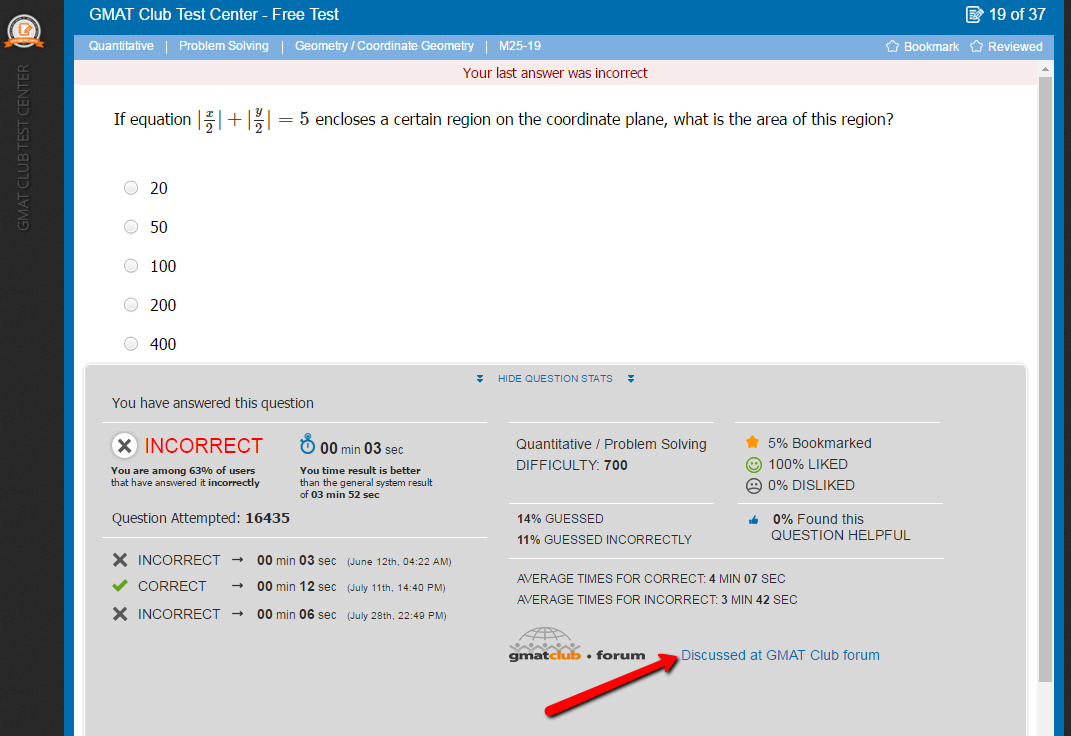
Task: Collapse stats with Hide Question Stats
Action: 555,379
